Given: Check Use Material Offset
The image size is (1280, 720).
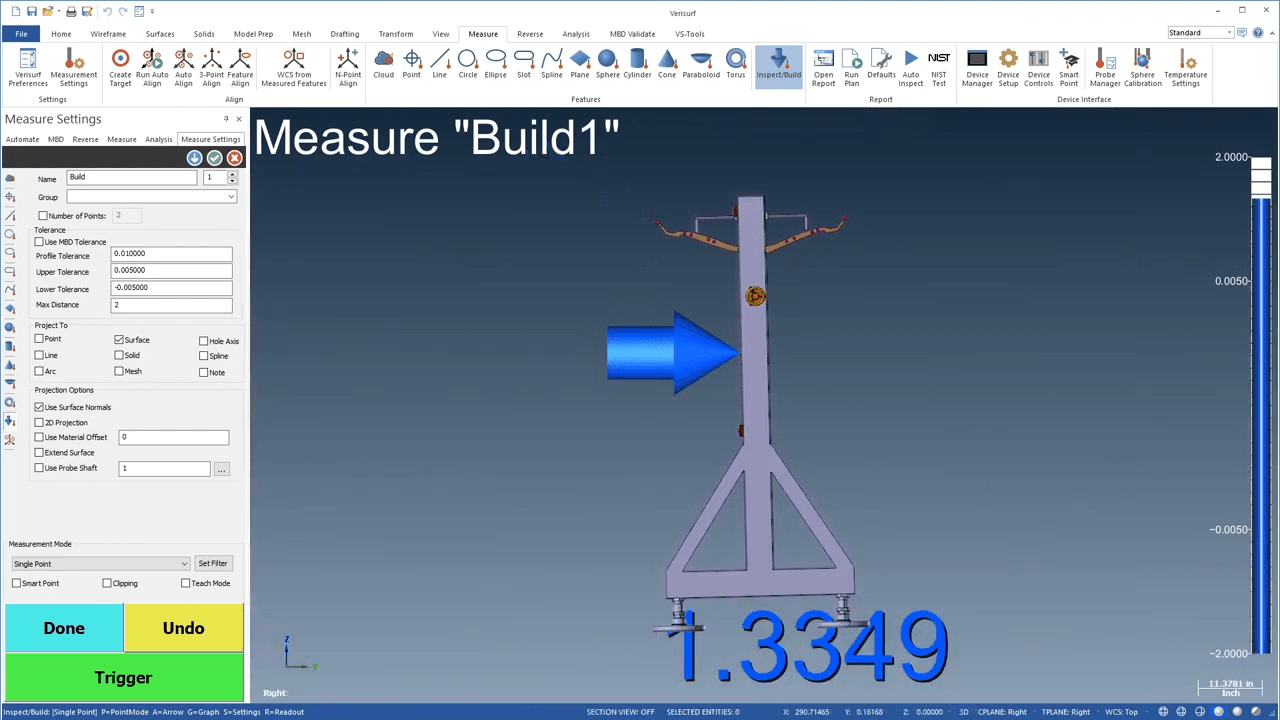Looking at the screenshot, I should (39, 438).
